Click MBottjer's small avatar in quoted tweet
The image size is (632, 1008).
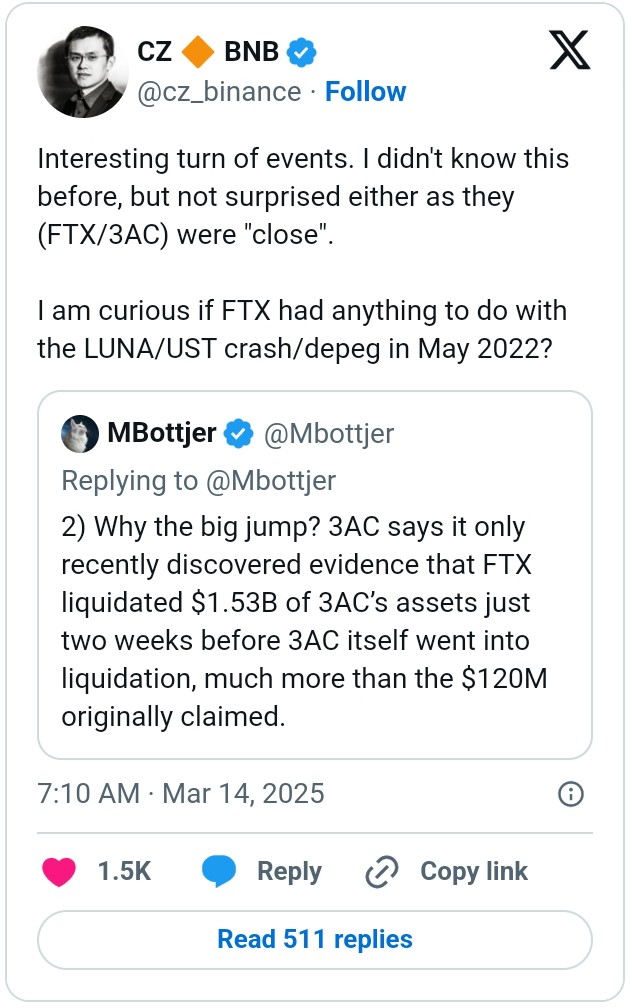point(80,433)
